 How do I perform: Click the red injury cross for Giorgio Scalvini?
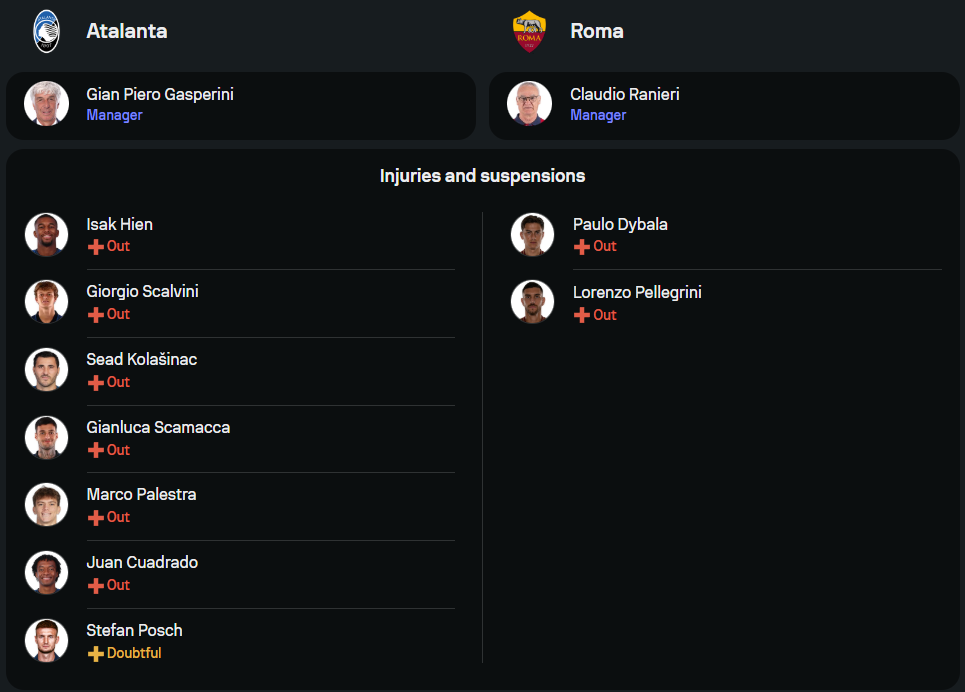coord(96,315)
